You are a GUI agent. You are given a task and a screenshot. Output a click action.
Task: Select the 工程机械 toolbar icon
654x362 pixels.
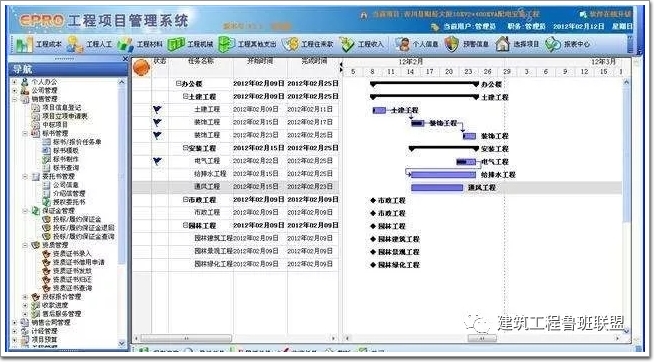[x=176, y=44]
